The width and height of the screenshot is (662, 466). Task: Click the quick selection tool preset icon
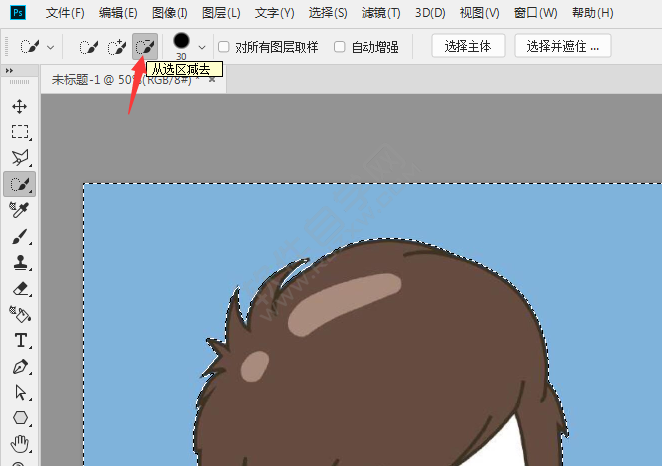[30, 46]
